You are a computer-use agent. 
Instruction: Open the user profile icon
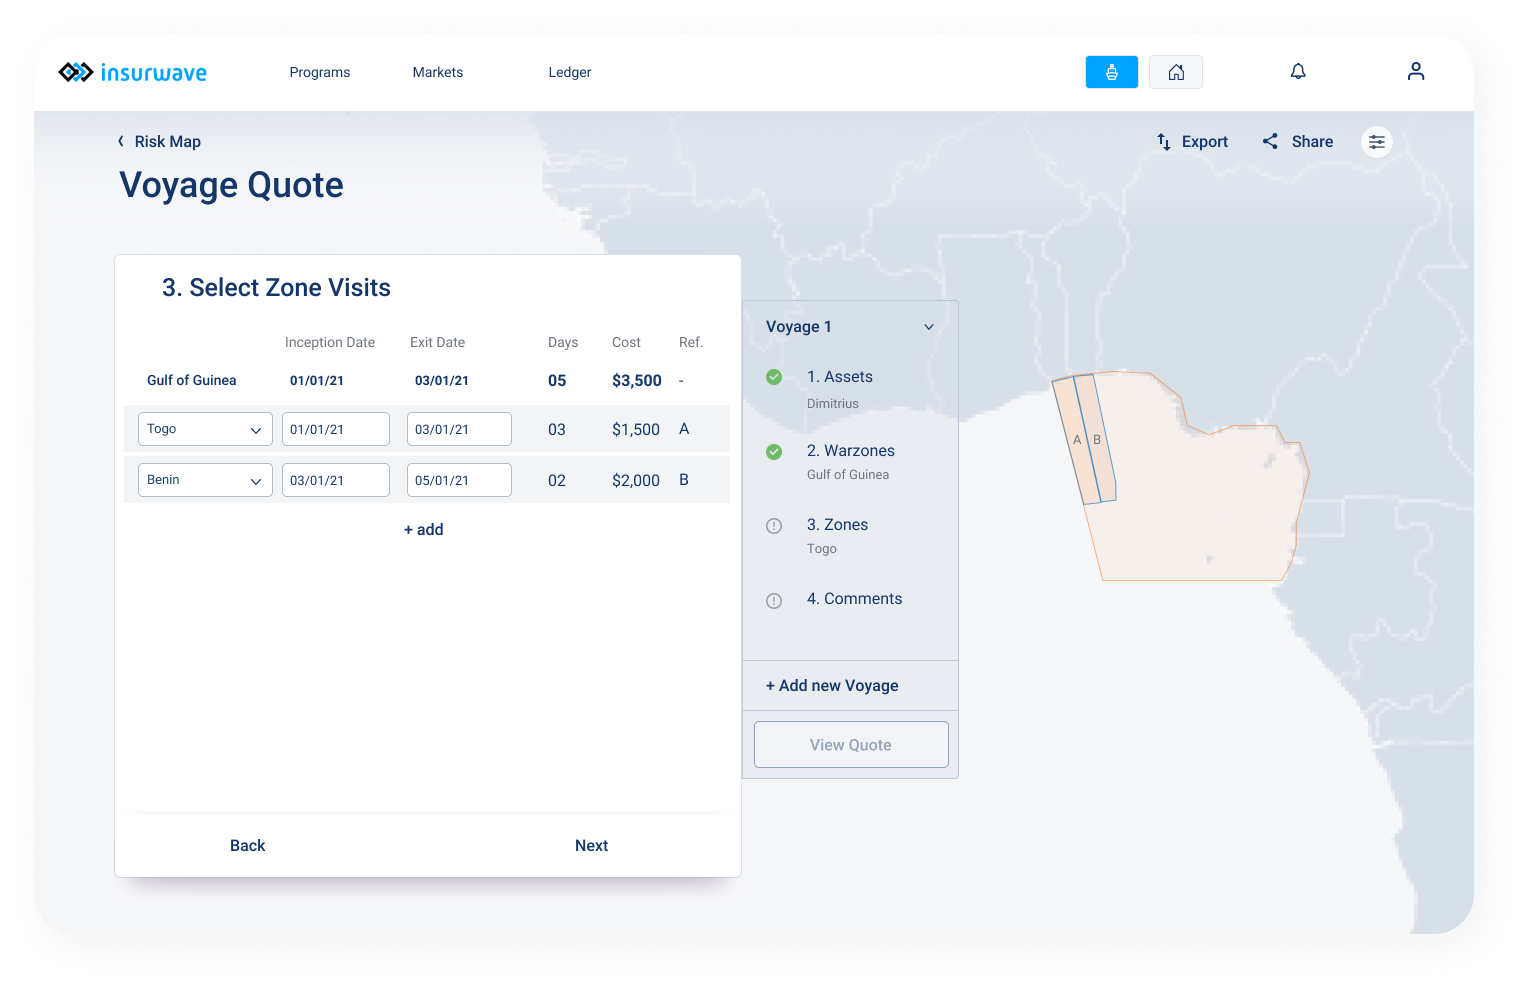point(1416,71)
